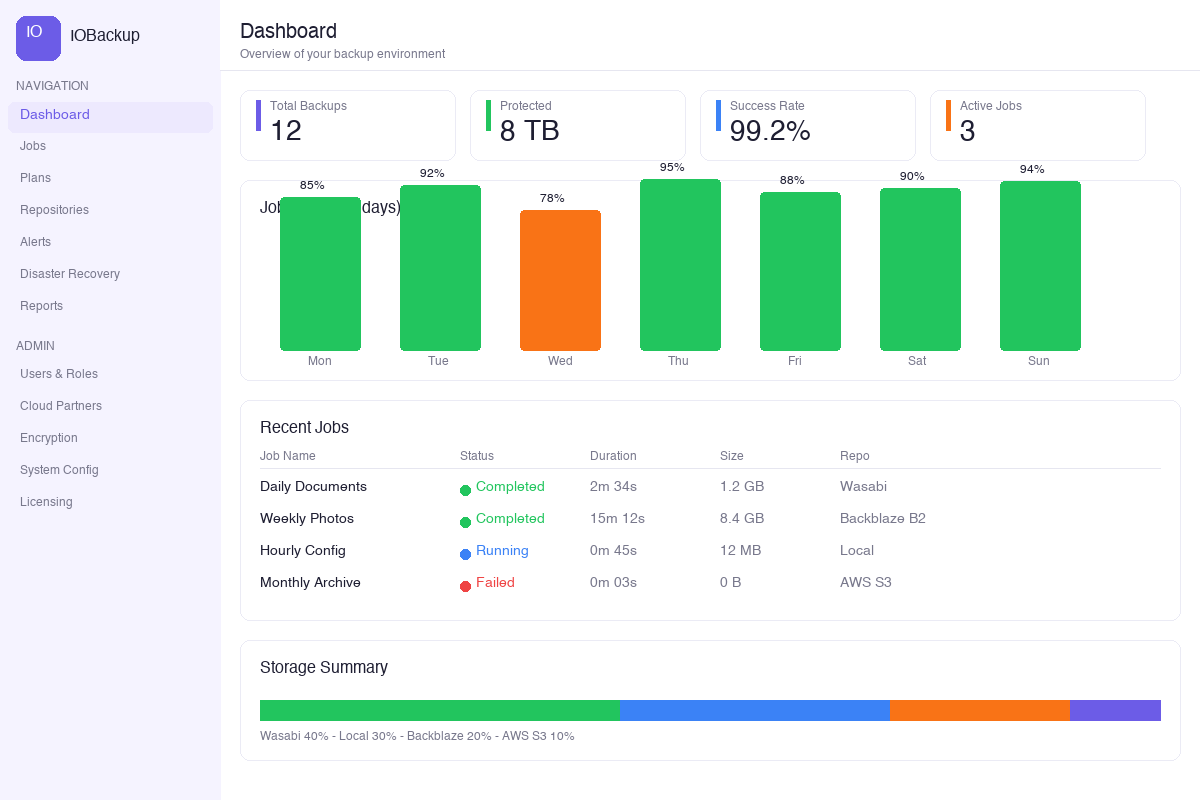Viewport: 1200px width, 800px height.
Task: Click the Job Name column header
Action: (x=288, y=456)
